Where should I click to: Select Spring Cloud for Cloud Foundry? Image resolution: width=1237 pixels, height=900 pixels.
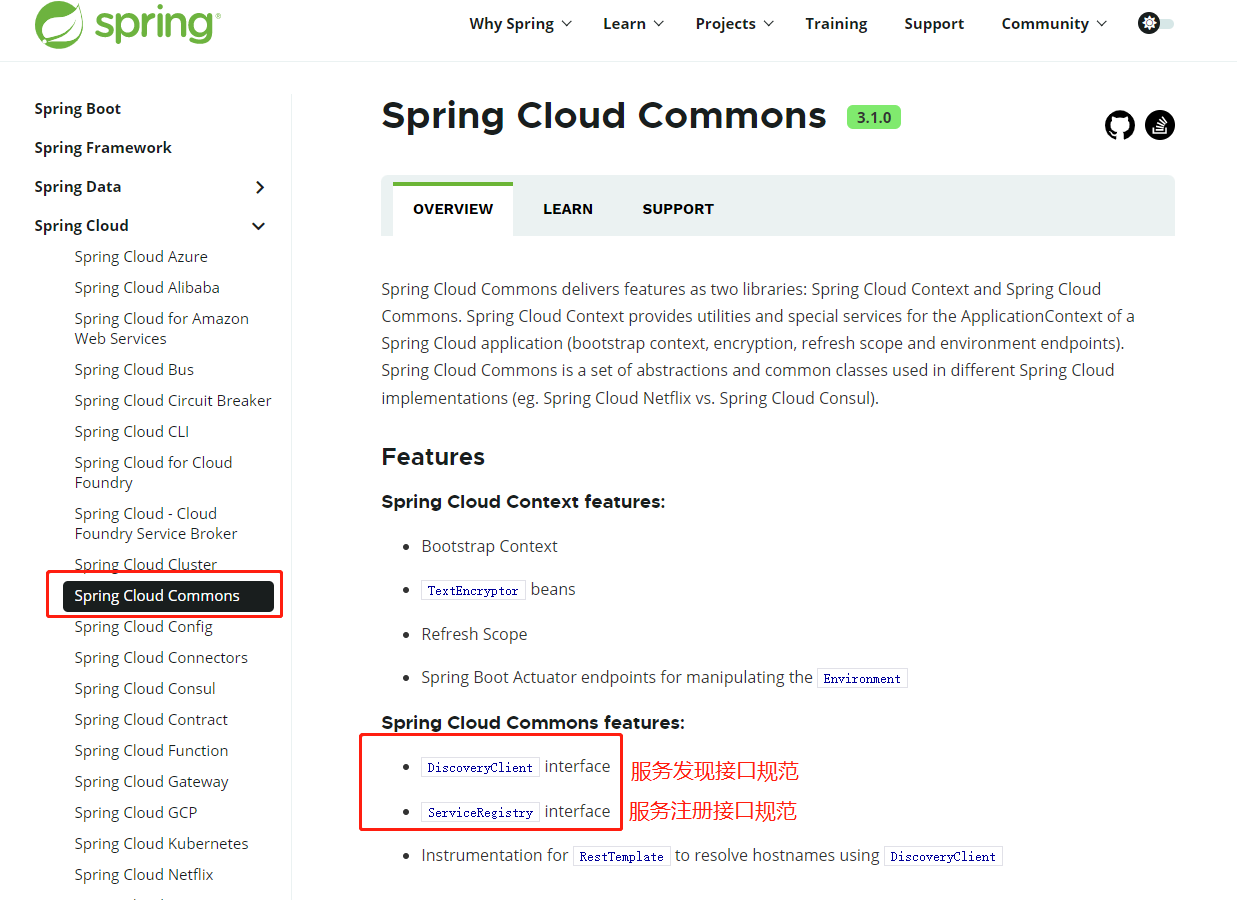click(153, 472)
